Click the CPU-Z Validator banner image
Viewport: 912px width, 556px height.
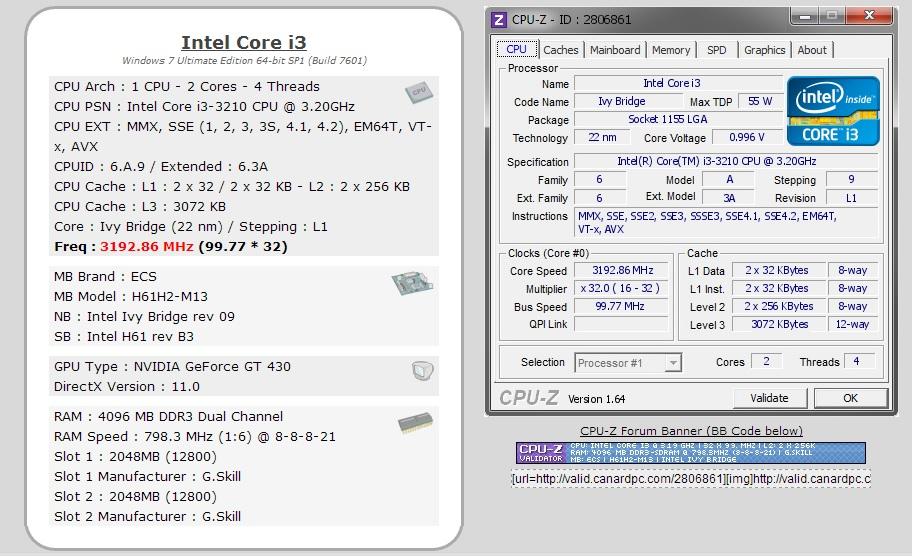pos(691,453)
